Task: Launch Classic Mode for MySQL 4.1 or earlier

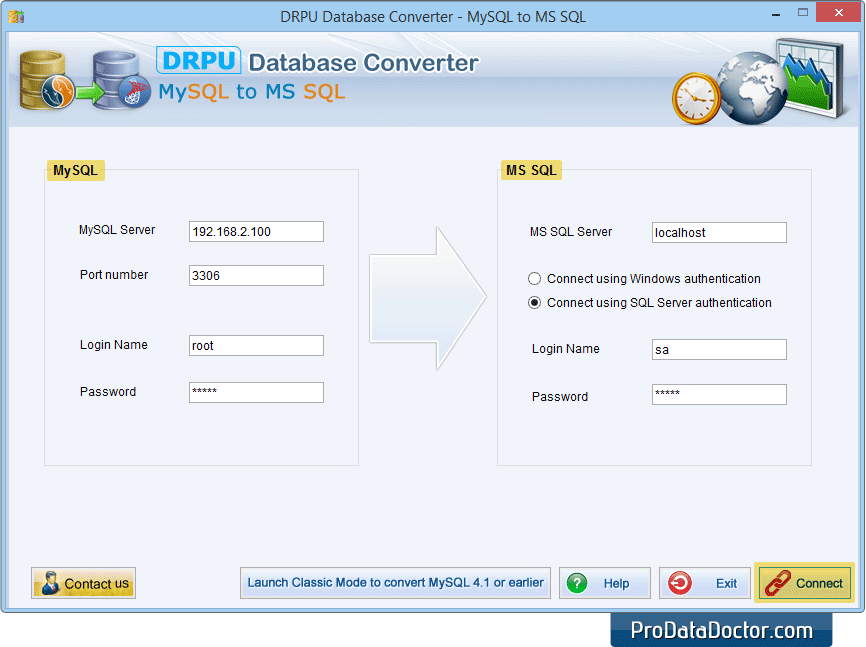Action: (x=395, y=583)
